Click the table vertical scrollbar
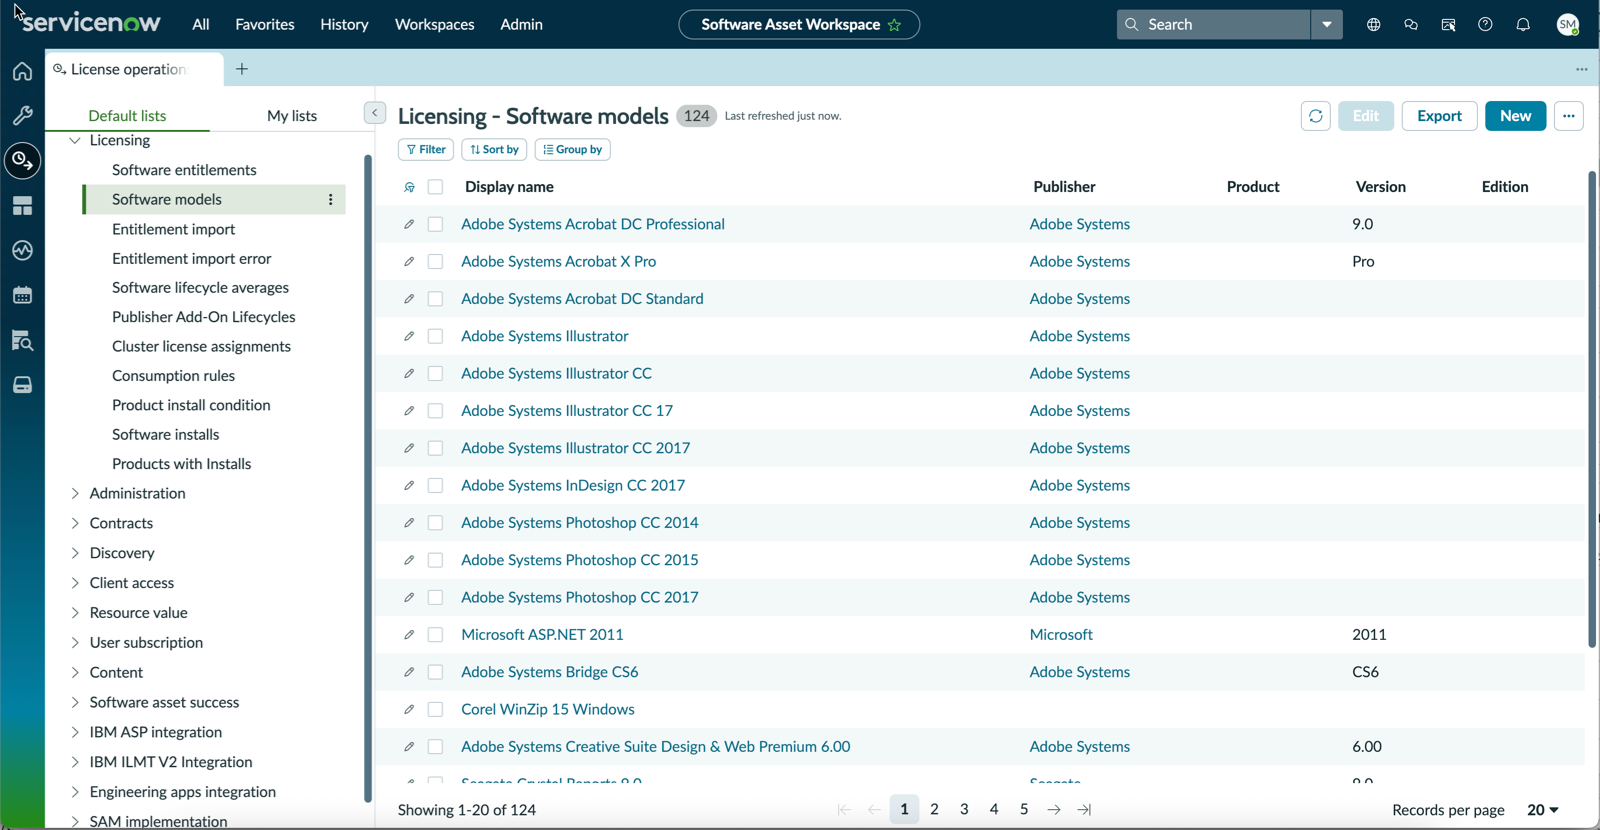The image size is (1600, 830). [1592, 410]
